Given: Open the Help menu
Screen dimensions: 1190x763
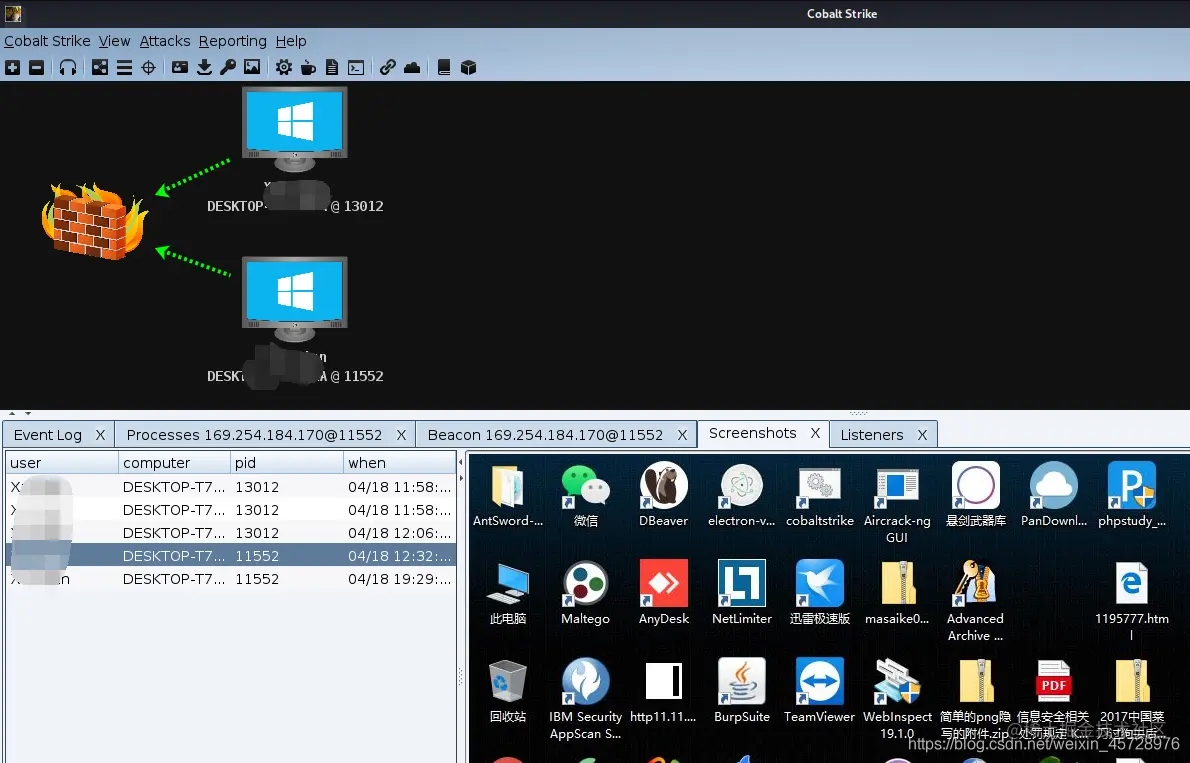Looking at the screenshot, I should click(x=291, y=41).
